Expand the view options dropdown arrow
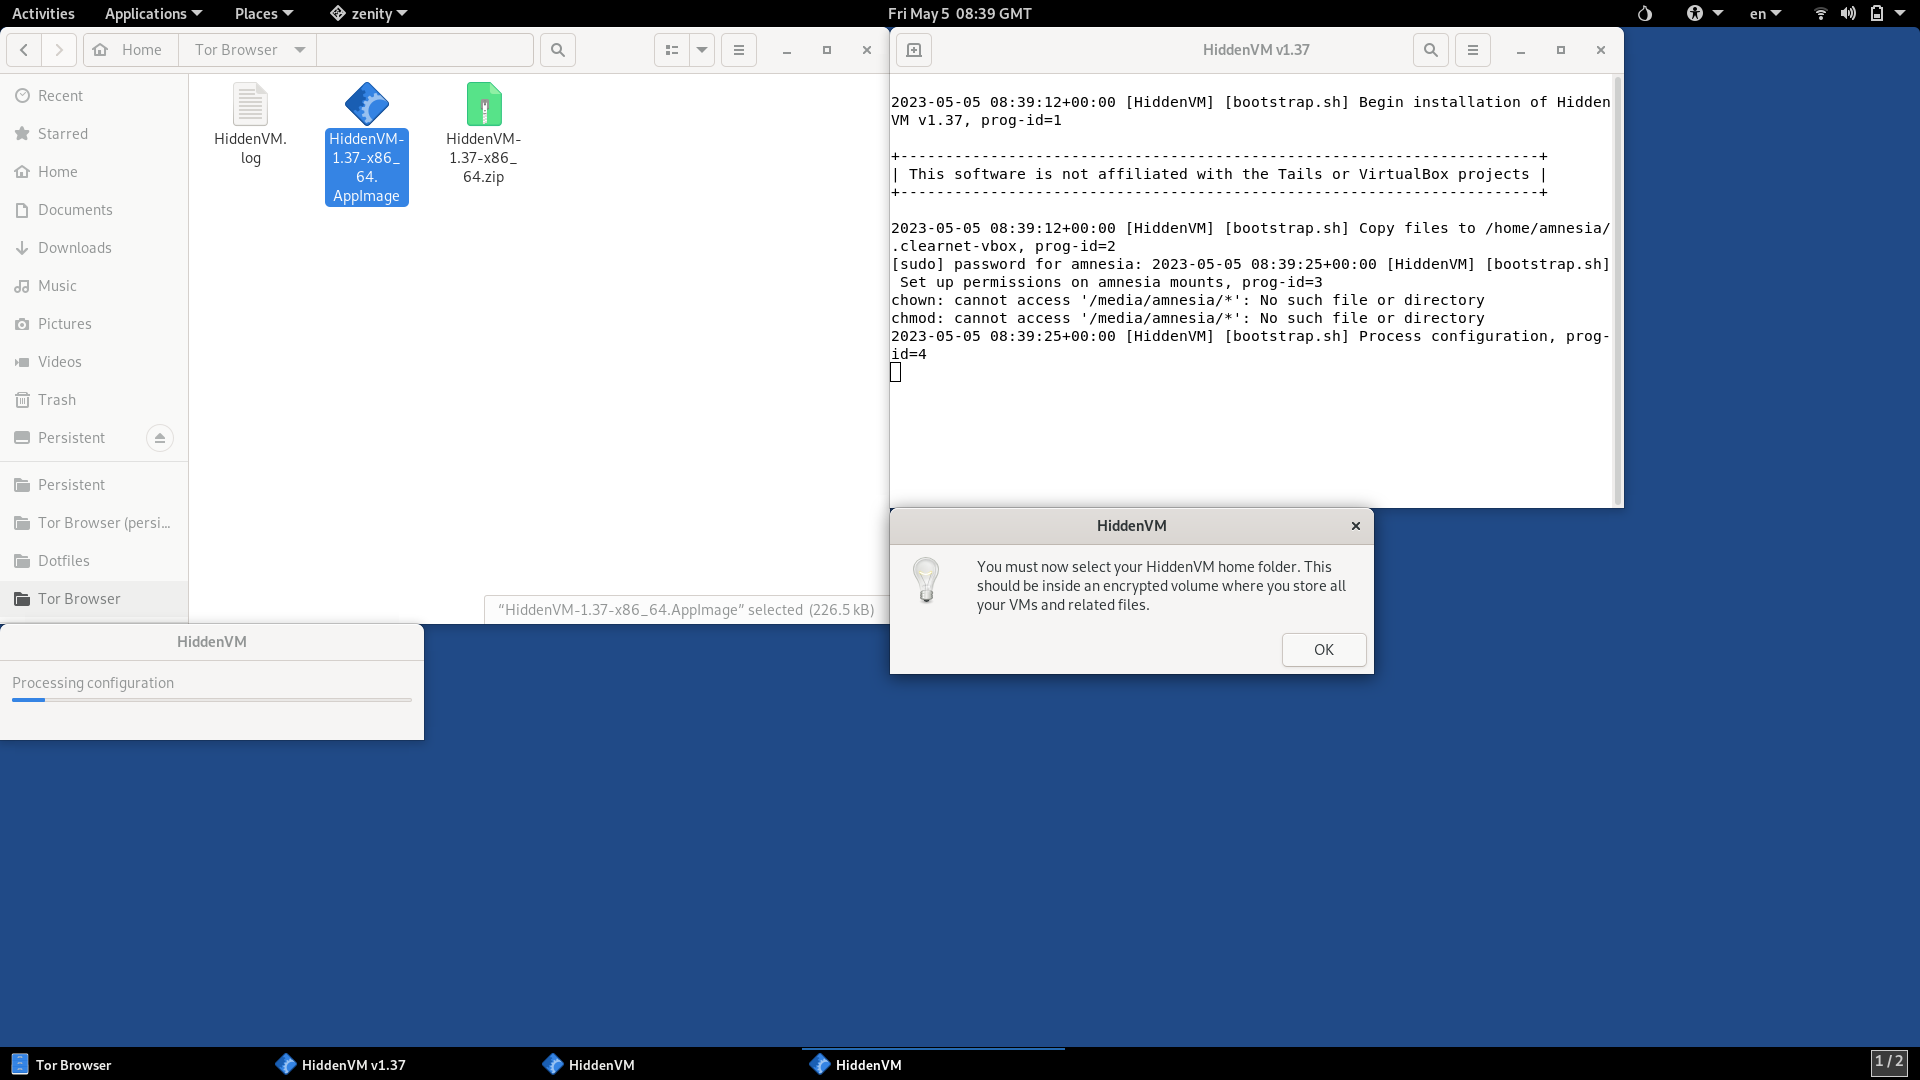1920x1080 pixels. pos(702,50)
